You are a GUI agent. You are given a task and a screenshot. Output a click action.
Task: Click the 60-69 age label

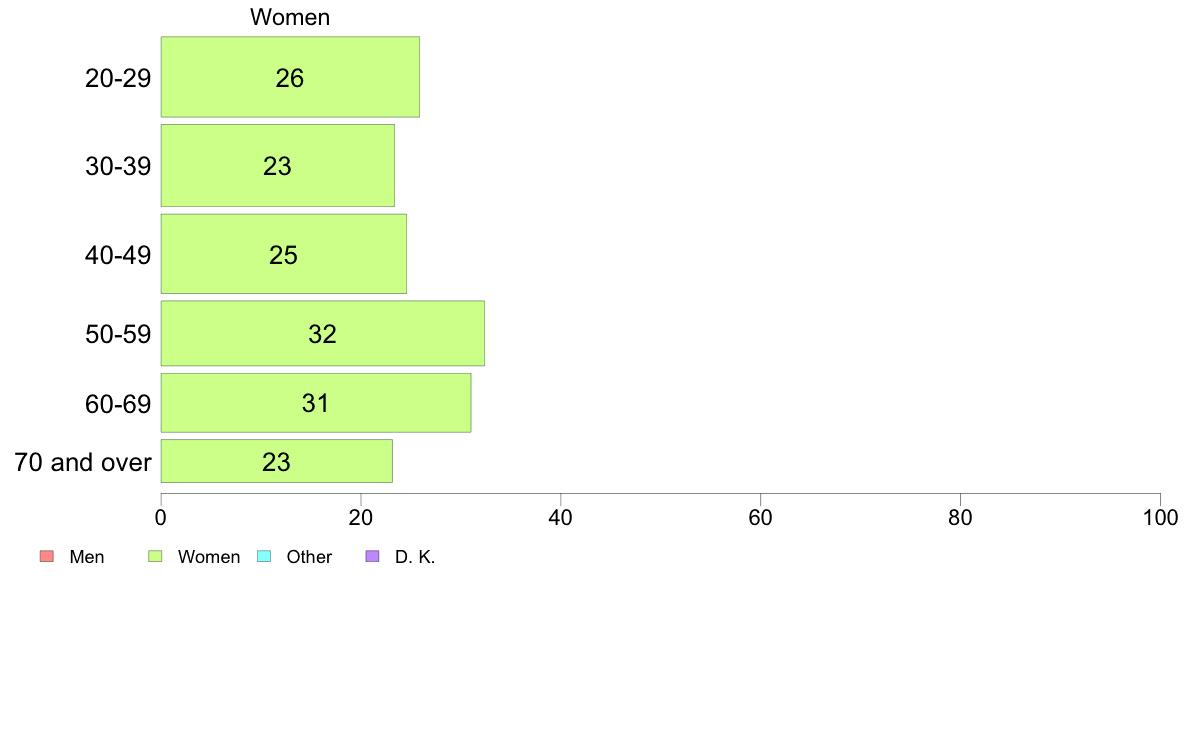pyautogui.click(x=118, y=404)
